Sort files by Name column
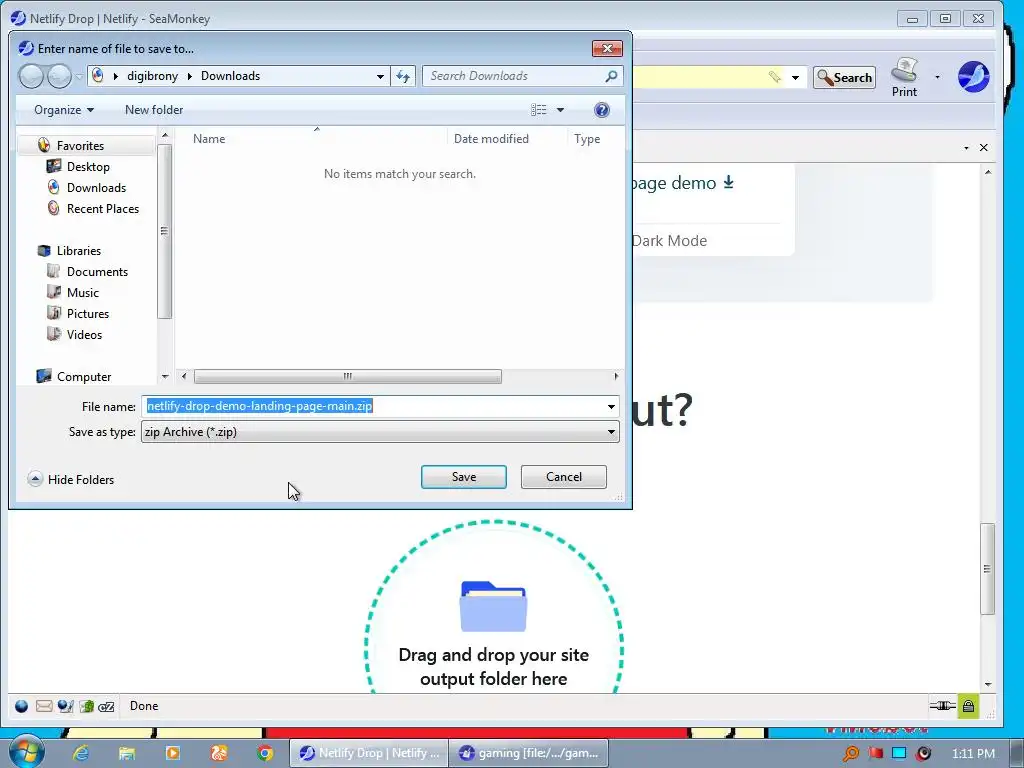This screenshot has height=768, width=1024. coord(209,138)
